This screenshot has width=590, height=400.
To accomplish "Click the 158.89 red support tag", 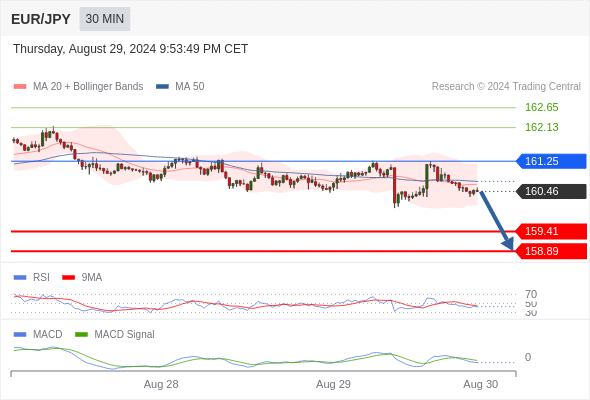I will click(551, 251).
